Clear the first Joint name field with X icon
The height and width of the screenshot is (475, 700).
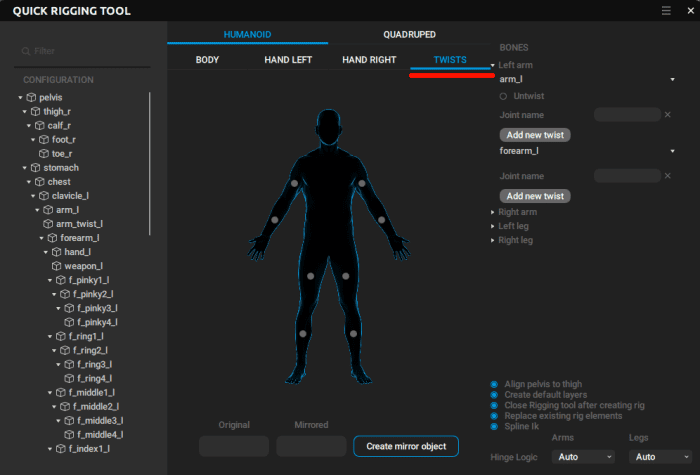667,115
